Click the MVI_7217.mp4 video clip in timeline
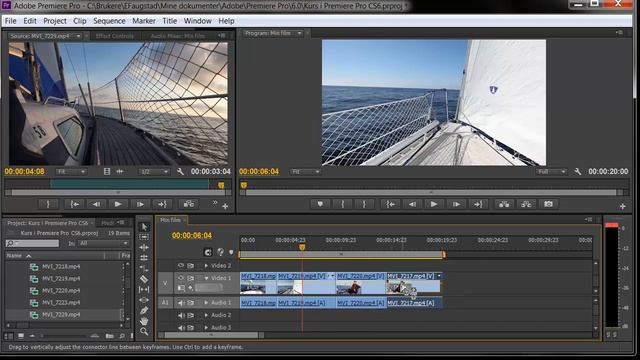This screenshot has height=360, width=640. pyautogui.click(x=413, y=283)
